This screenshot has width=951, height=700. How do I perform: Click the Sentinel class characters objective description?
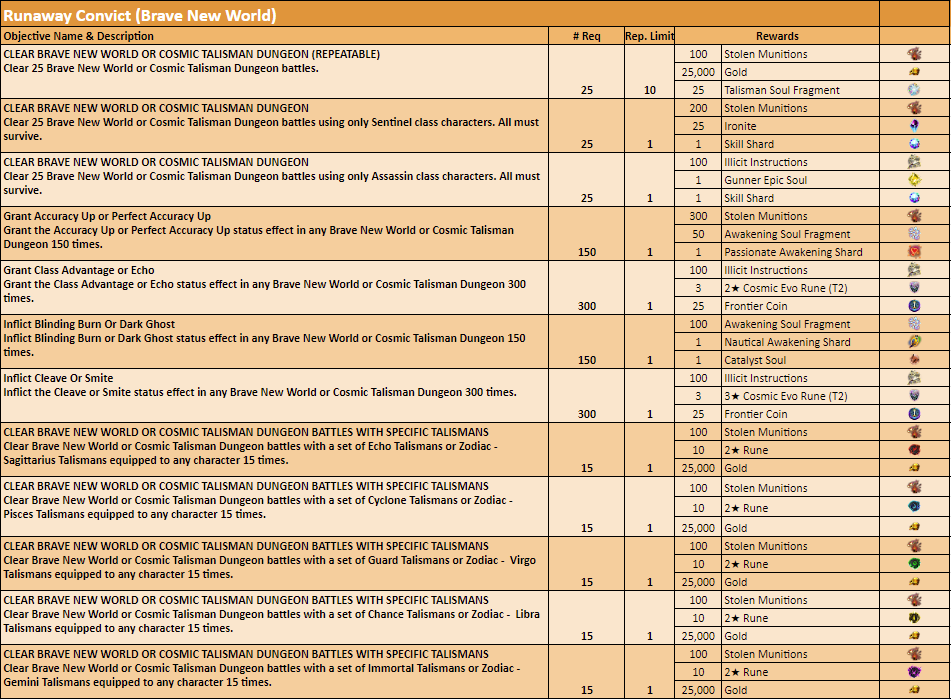click(x=271, y=129)
